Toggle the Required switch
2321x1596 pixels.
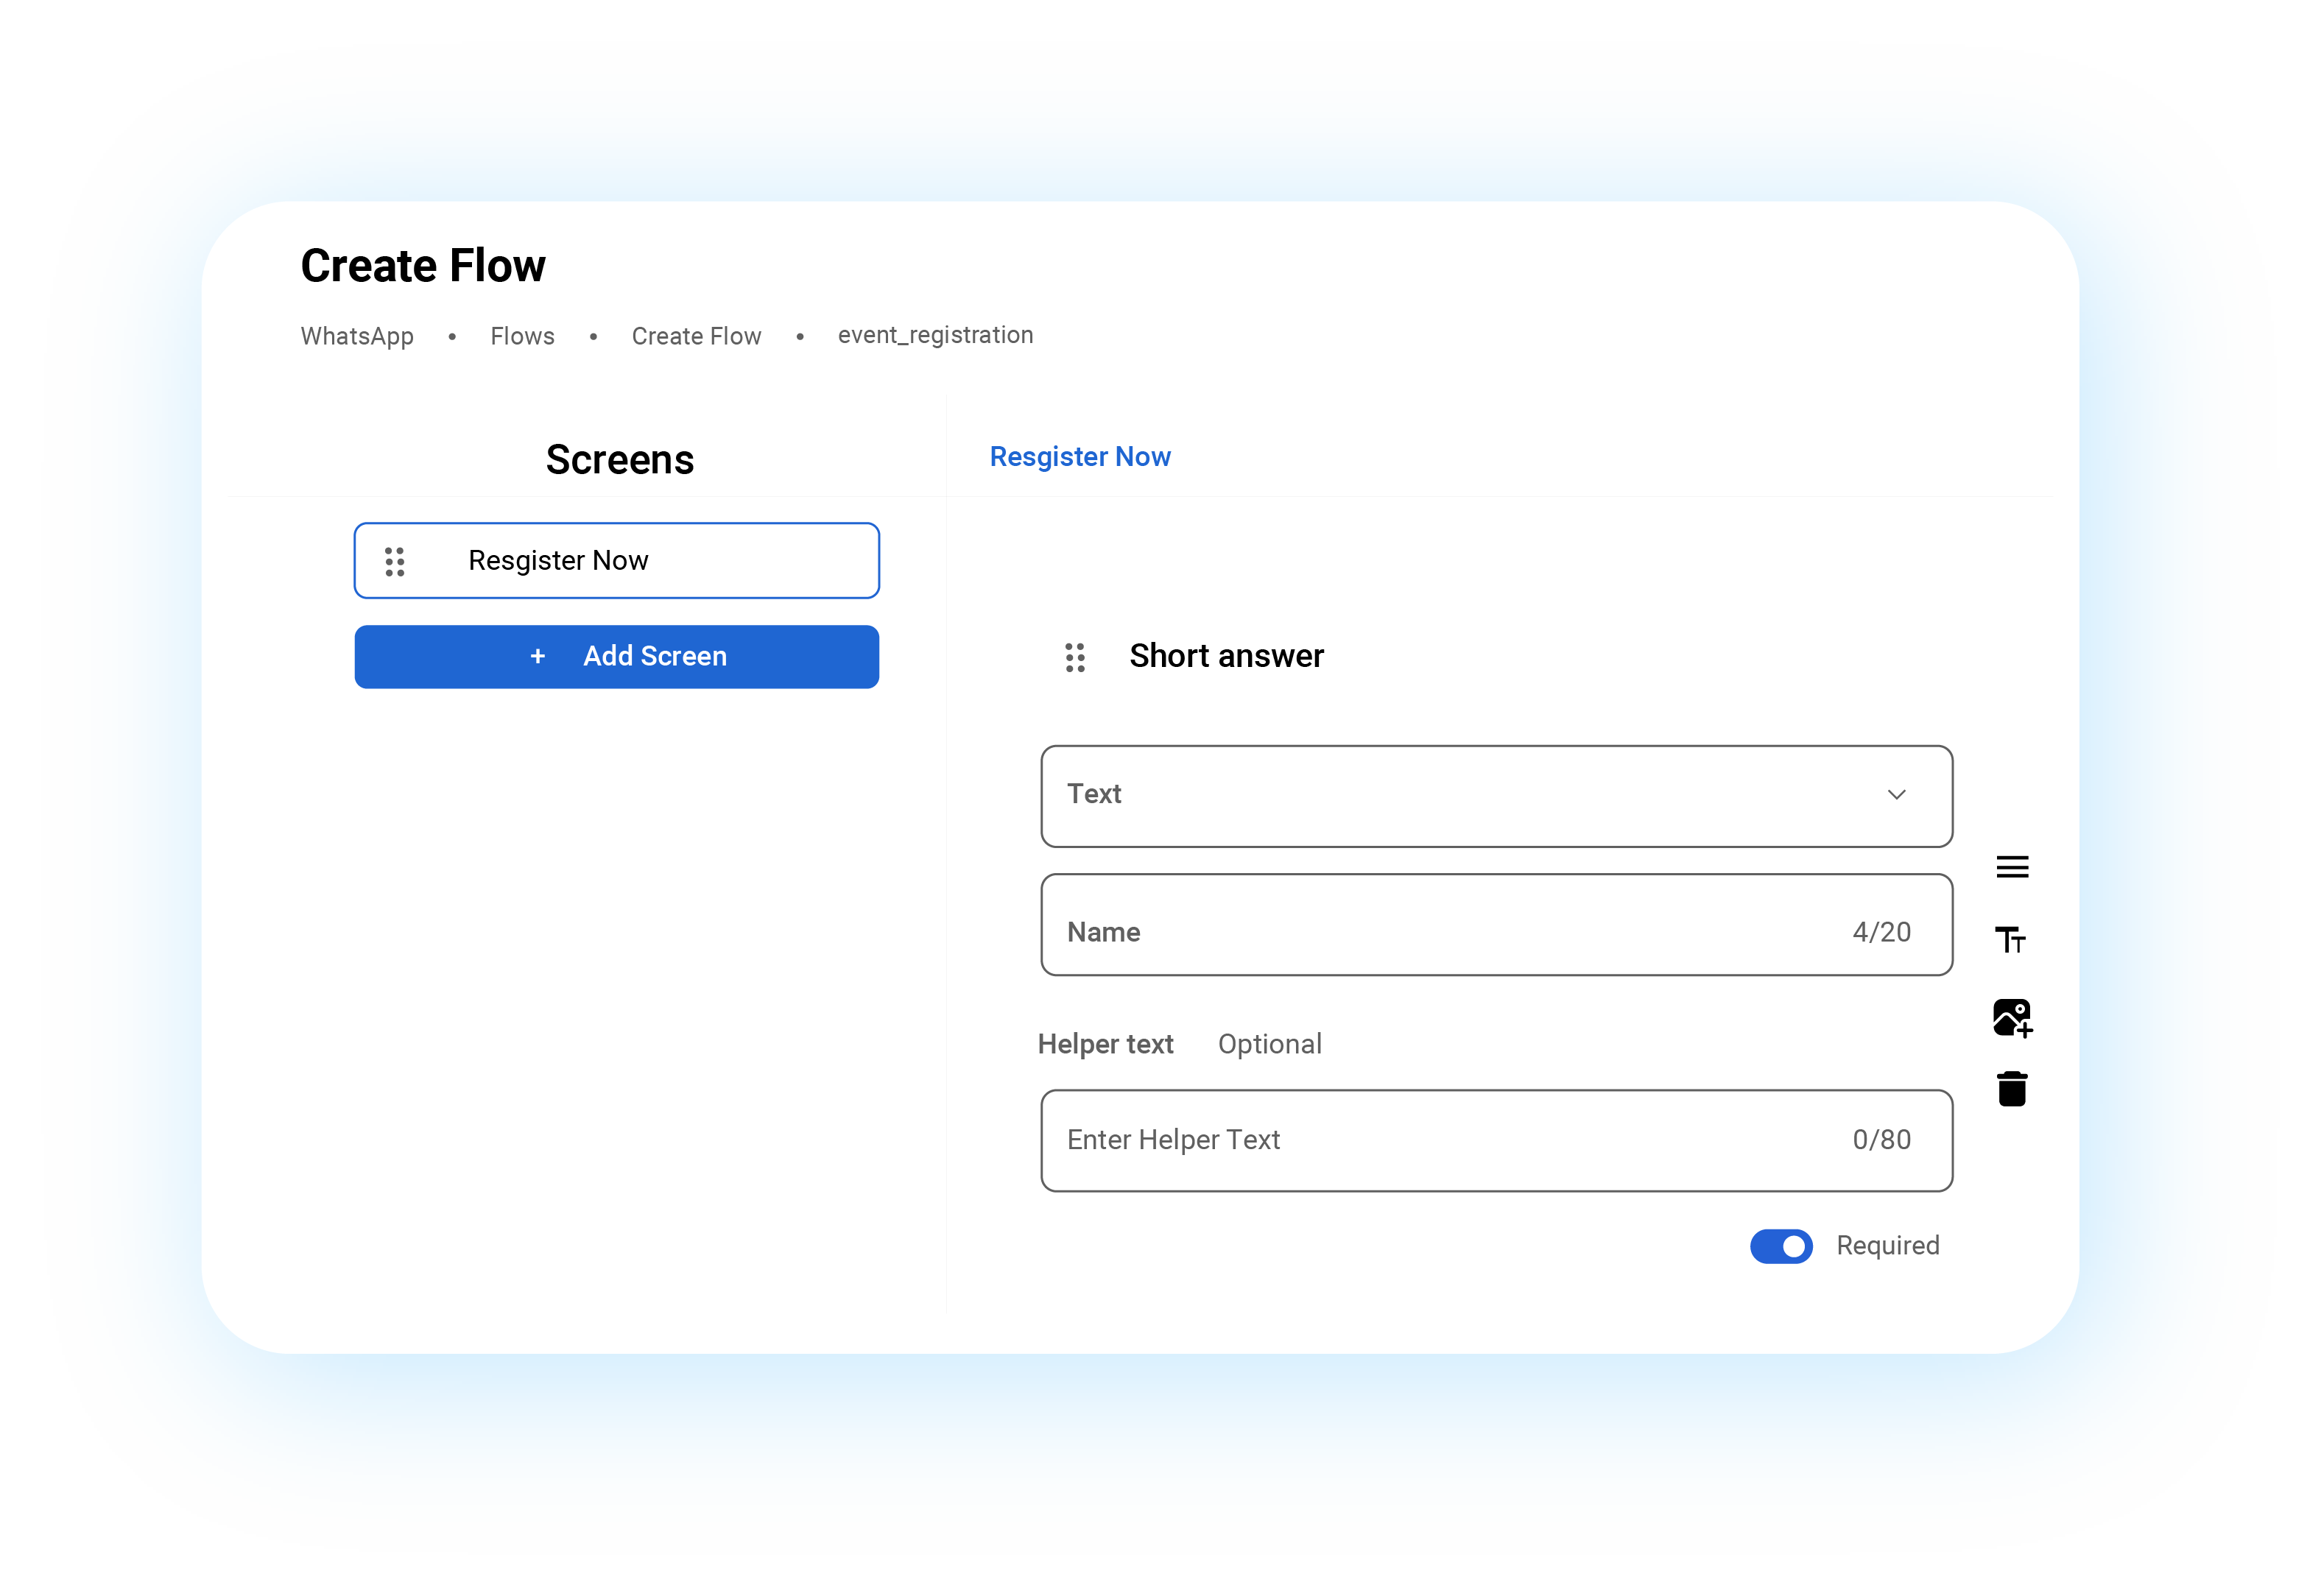coord(1781,1246)
